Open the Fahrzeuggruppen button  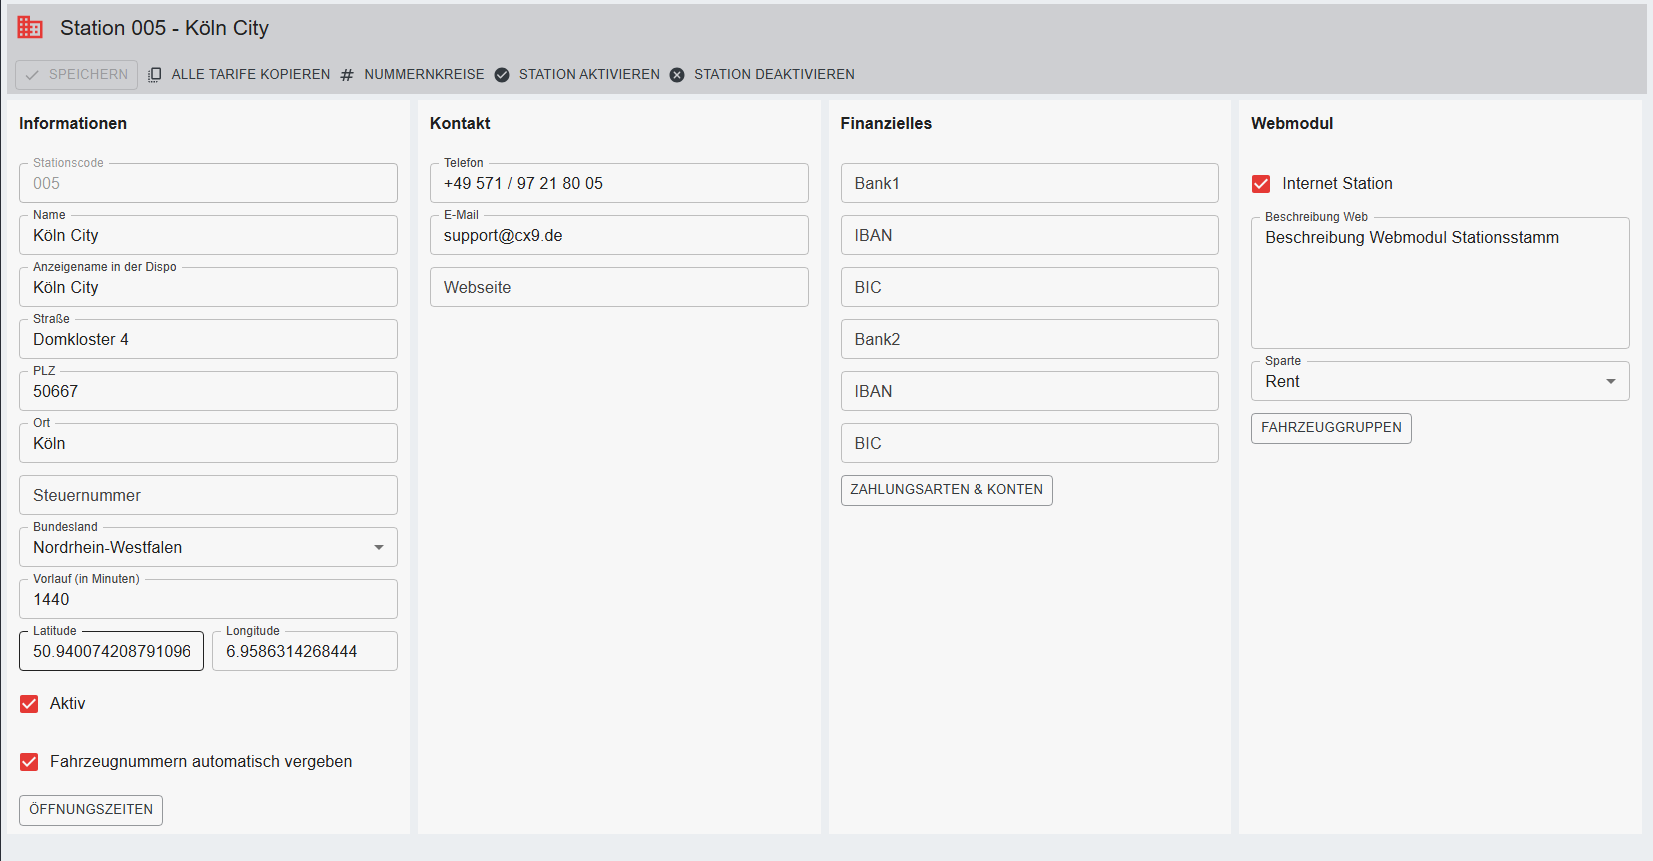coord(1330,428)
